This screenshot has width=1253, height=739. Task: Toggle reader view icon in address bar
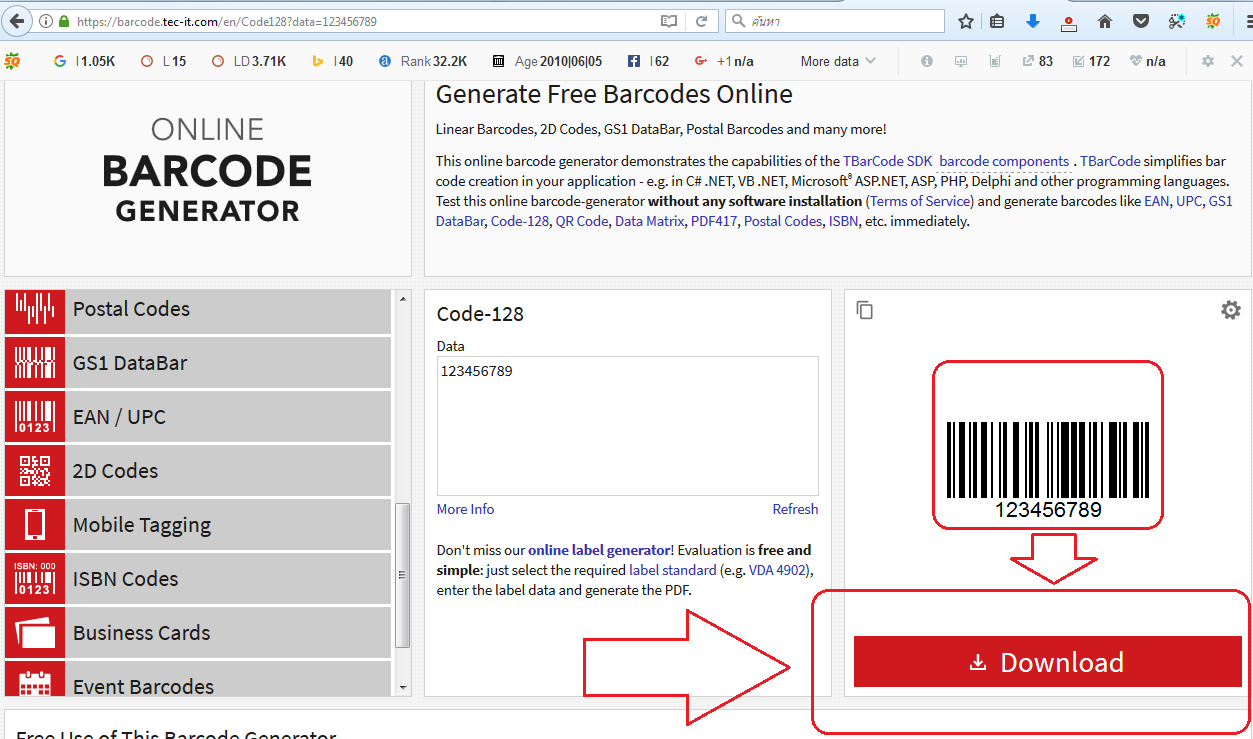tap(669, 21)
